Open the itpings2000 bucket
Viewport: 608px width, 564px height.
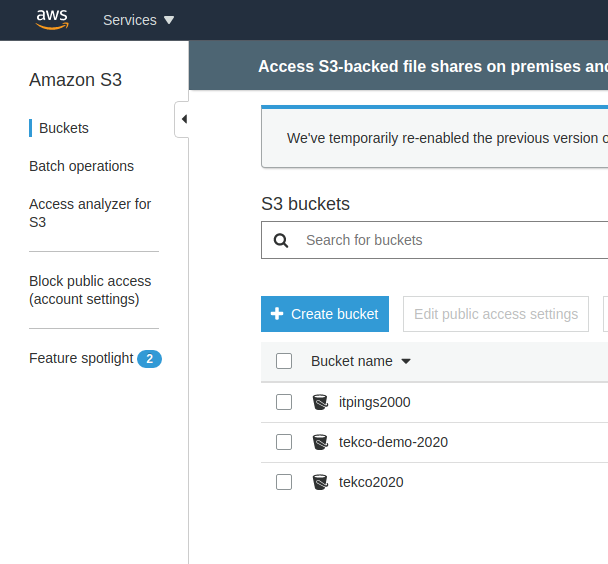tap(375, 402)
